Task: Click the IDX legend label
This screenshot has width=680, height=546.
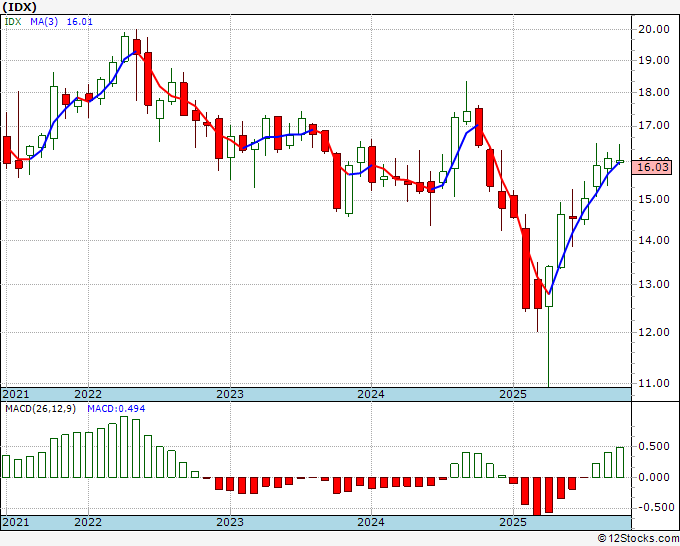Action: click(13, 21)
